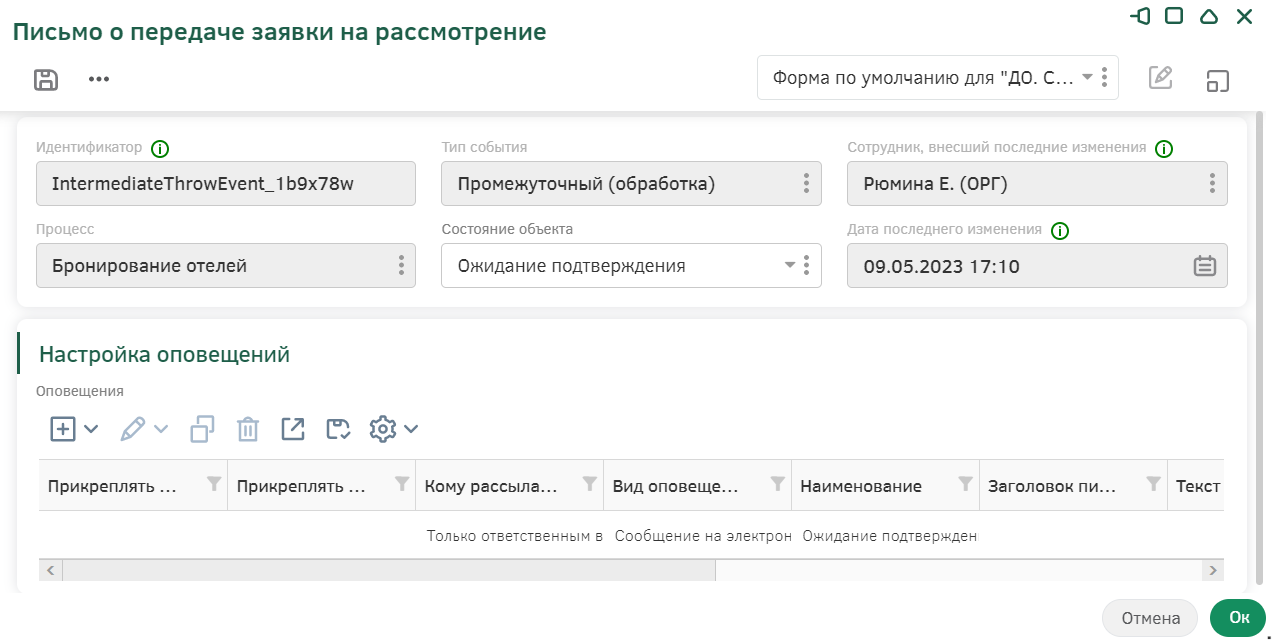This screenshot has width=1272, height=641.
Task: Click the horizontal scrollbar right arrow
Action: (x=1212, y=570)
